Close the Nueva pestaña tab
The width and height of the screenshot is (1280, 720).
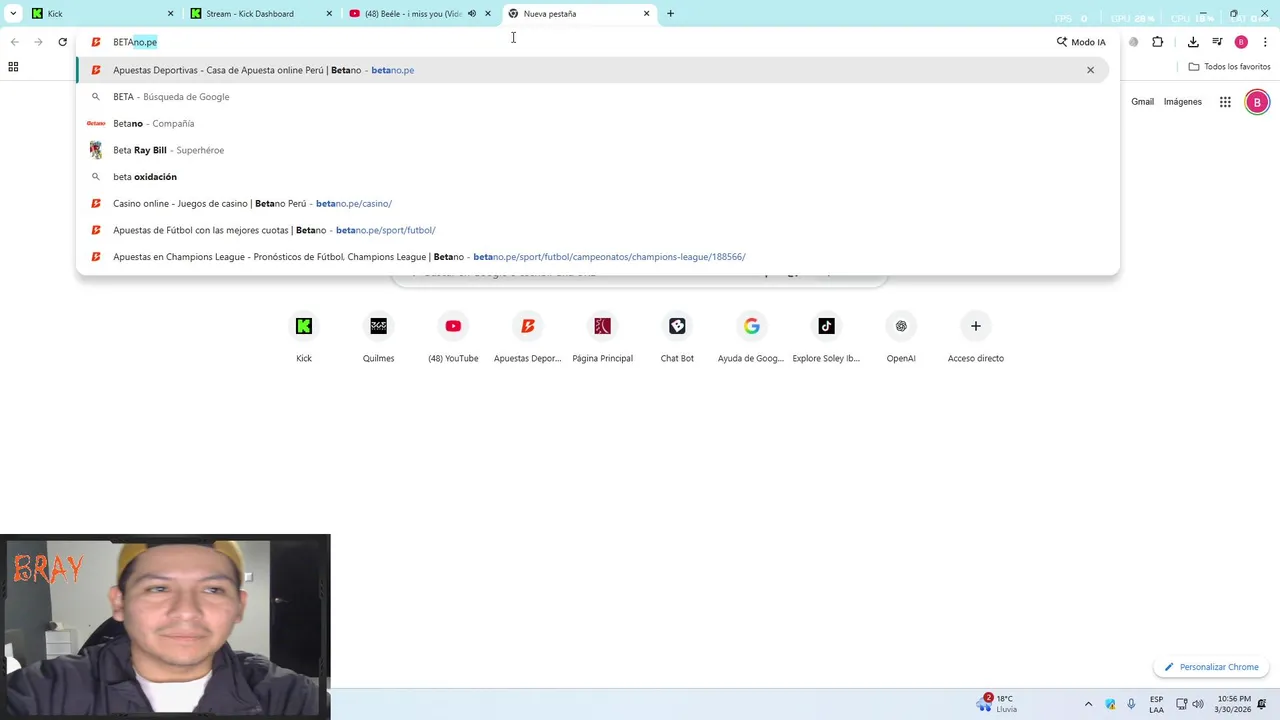point(646,14)
